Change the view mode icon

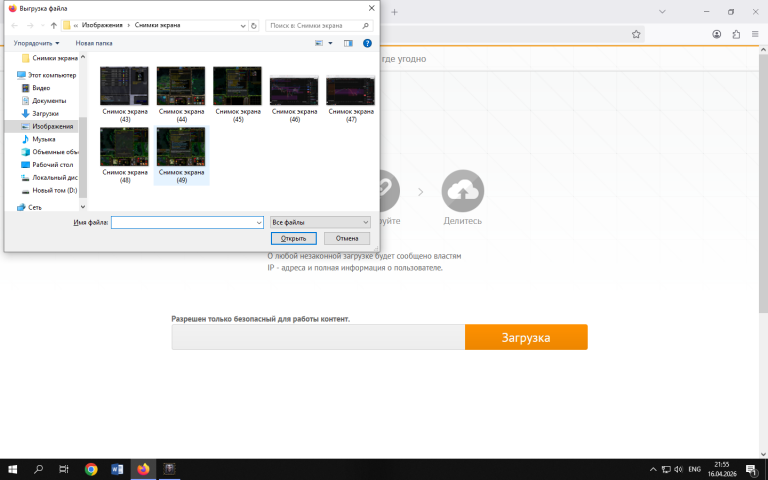coord(319,43)
